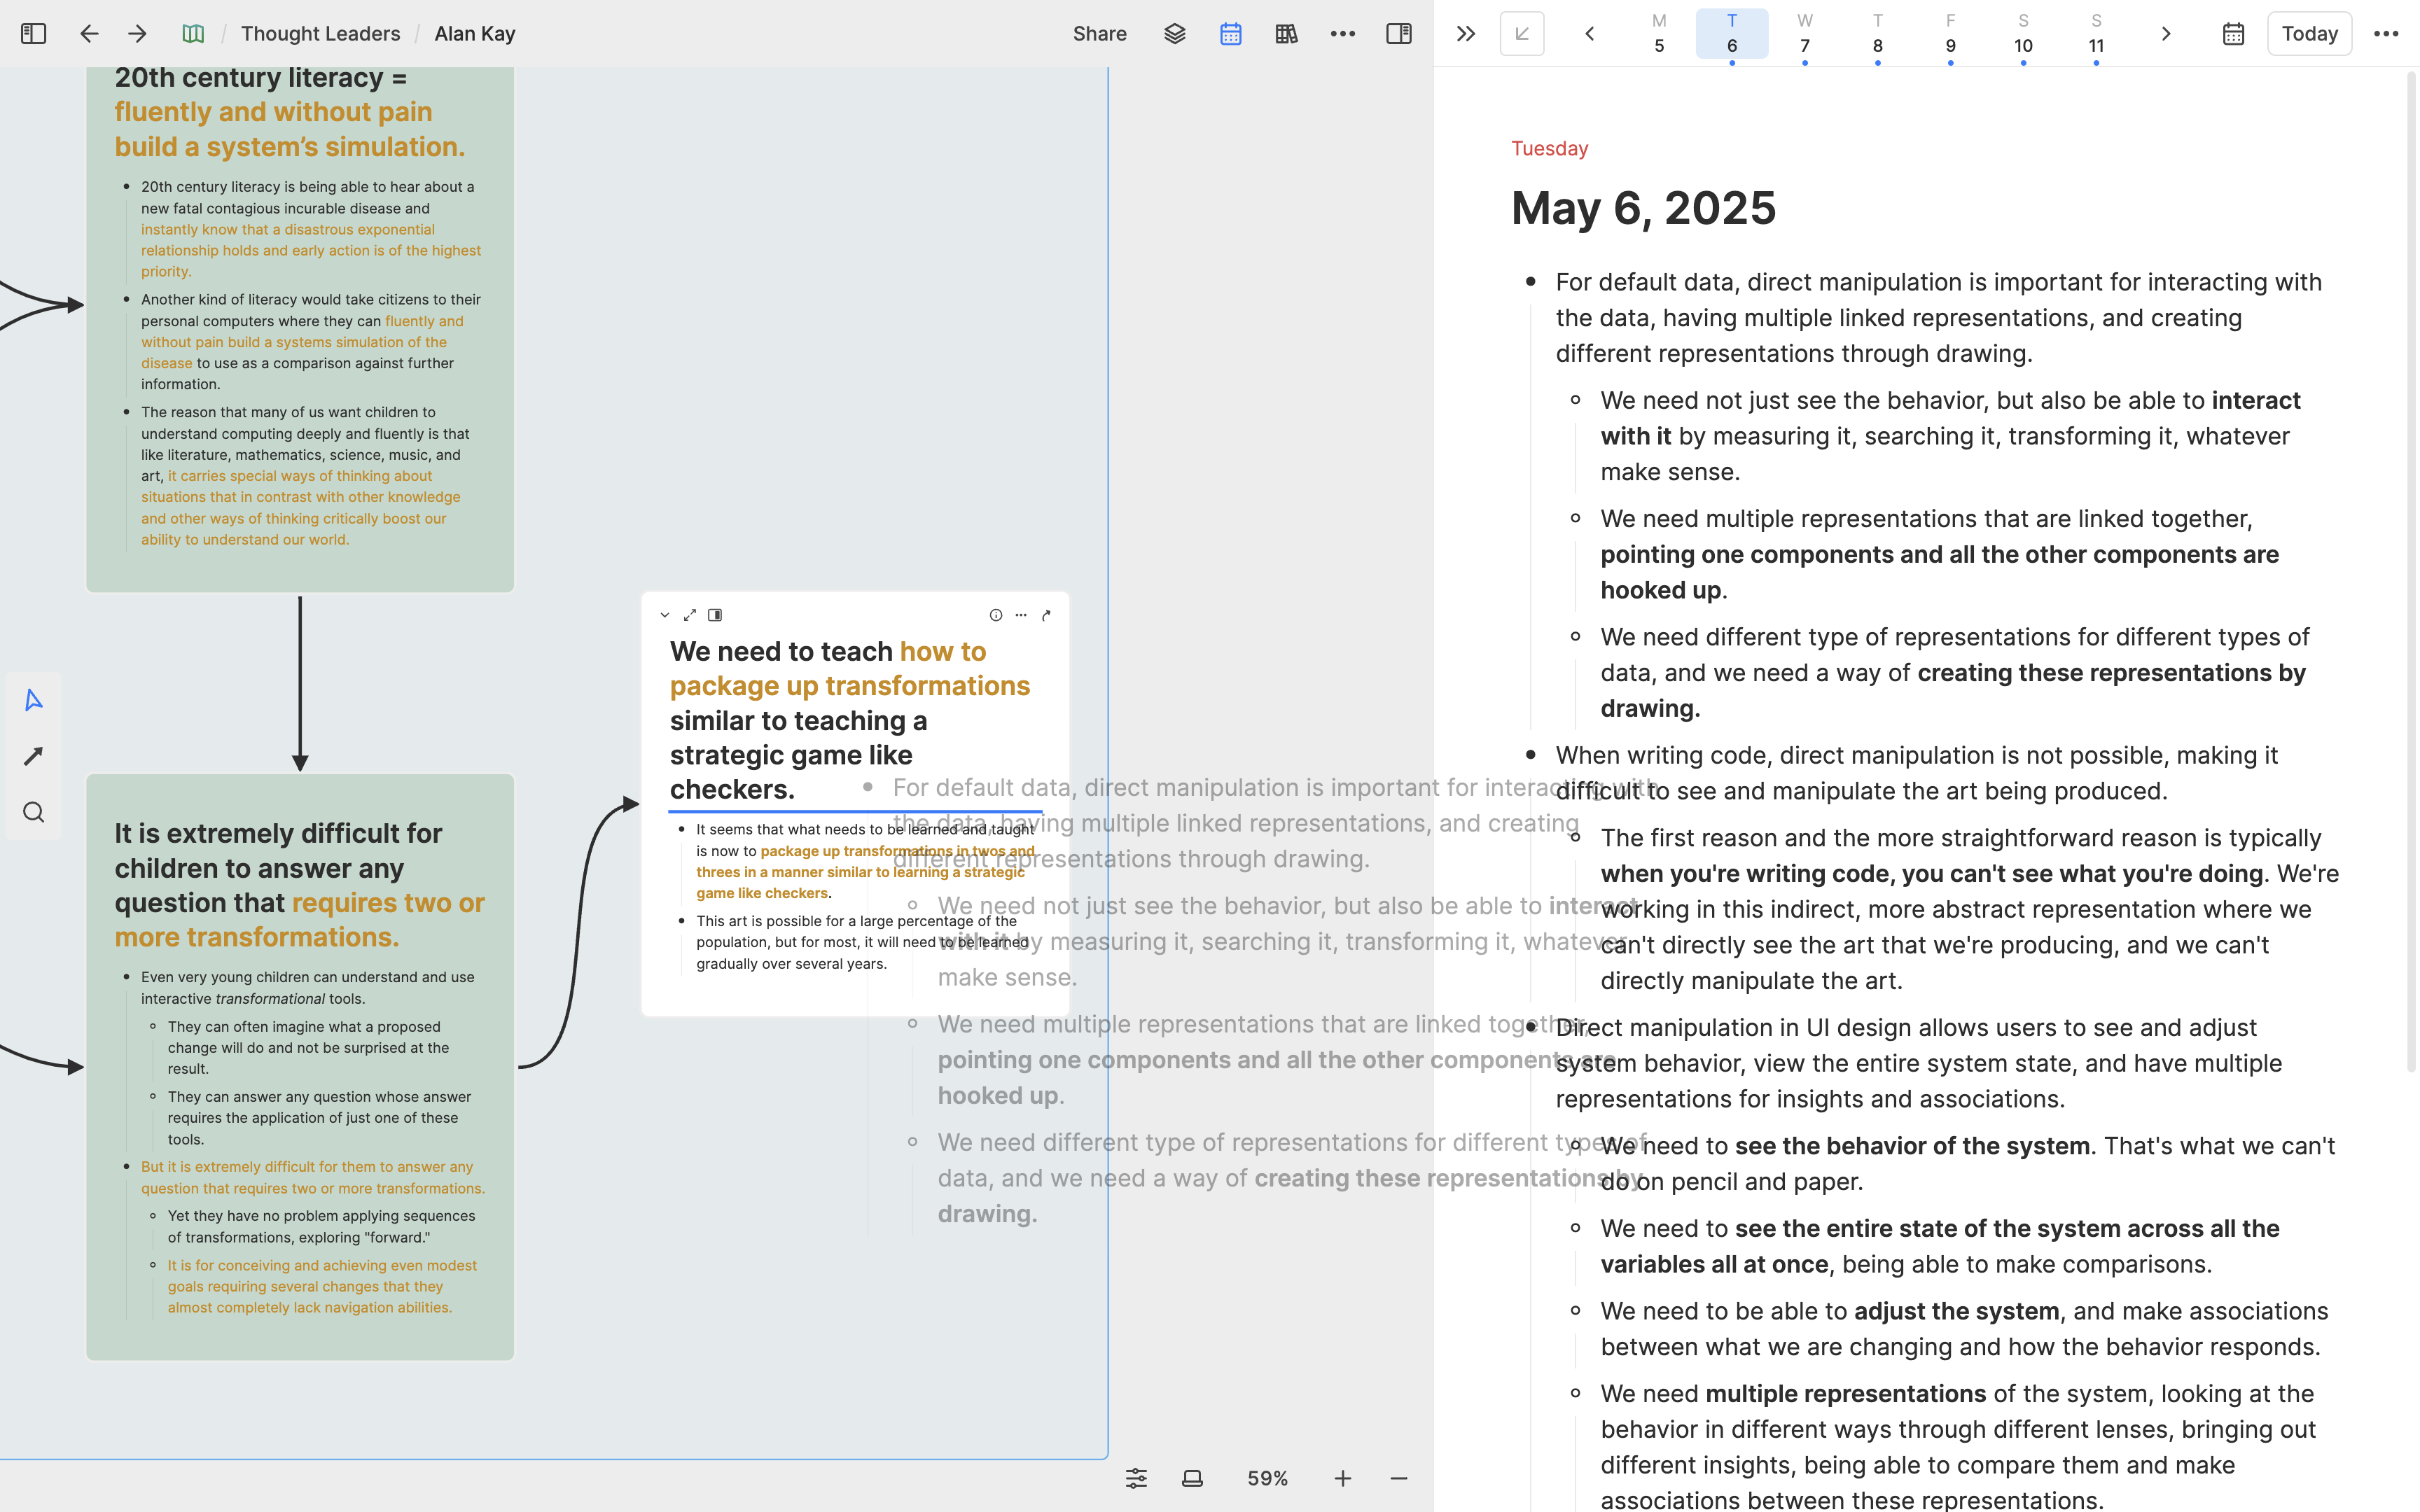Screen dimensions: 2420x1512
Task: Zoom out with the minus button
Action: point(1398,1478)
